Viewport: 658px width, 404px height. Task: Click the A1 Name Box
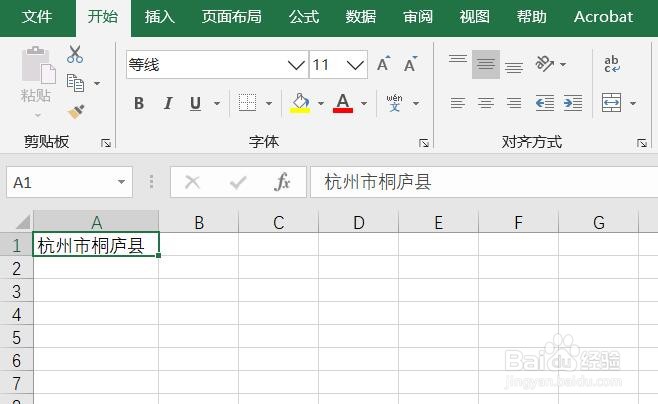tap(69, 182)
